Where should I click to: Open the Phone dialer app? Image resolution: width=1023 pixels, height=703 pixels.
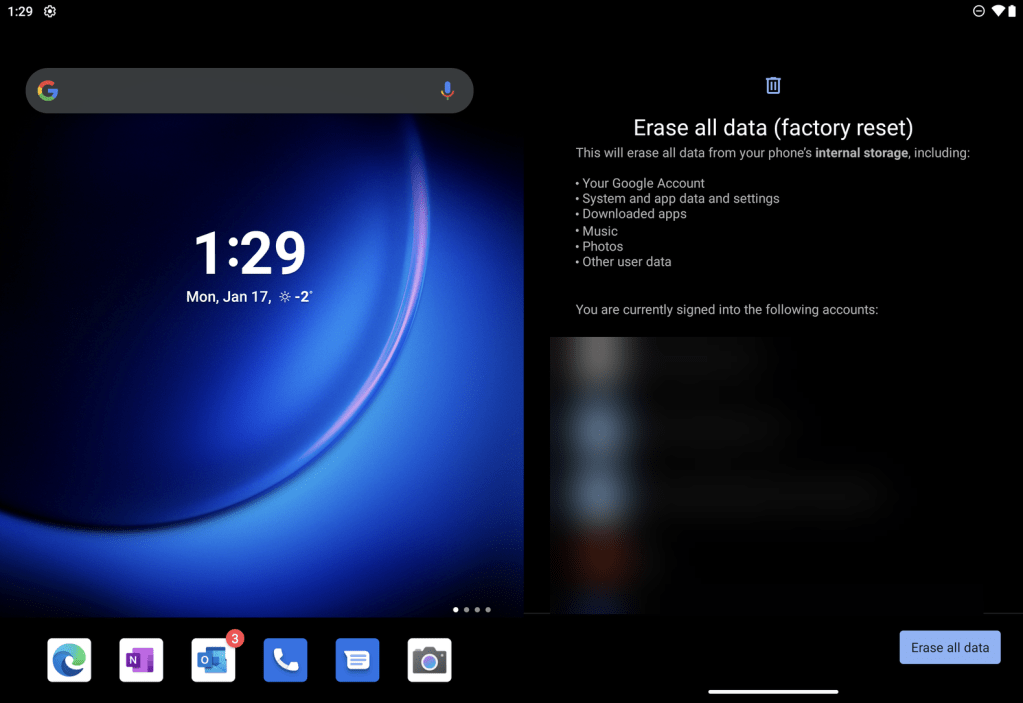click(x=285, y=660)
